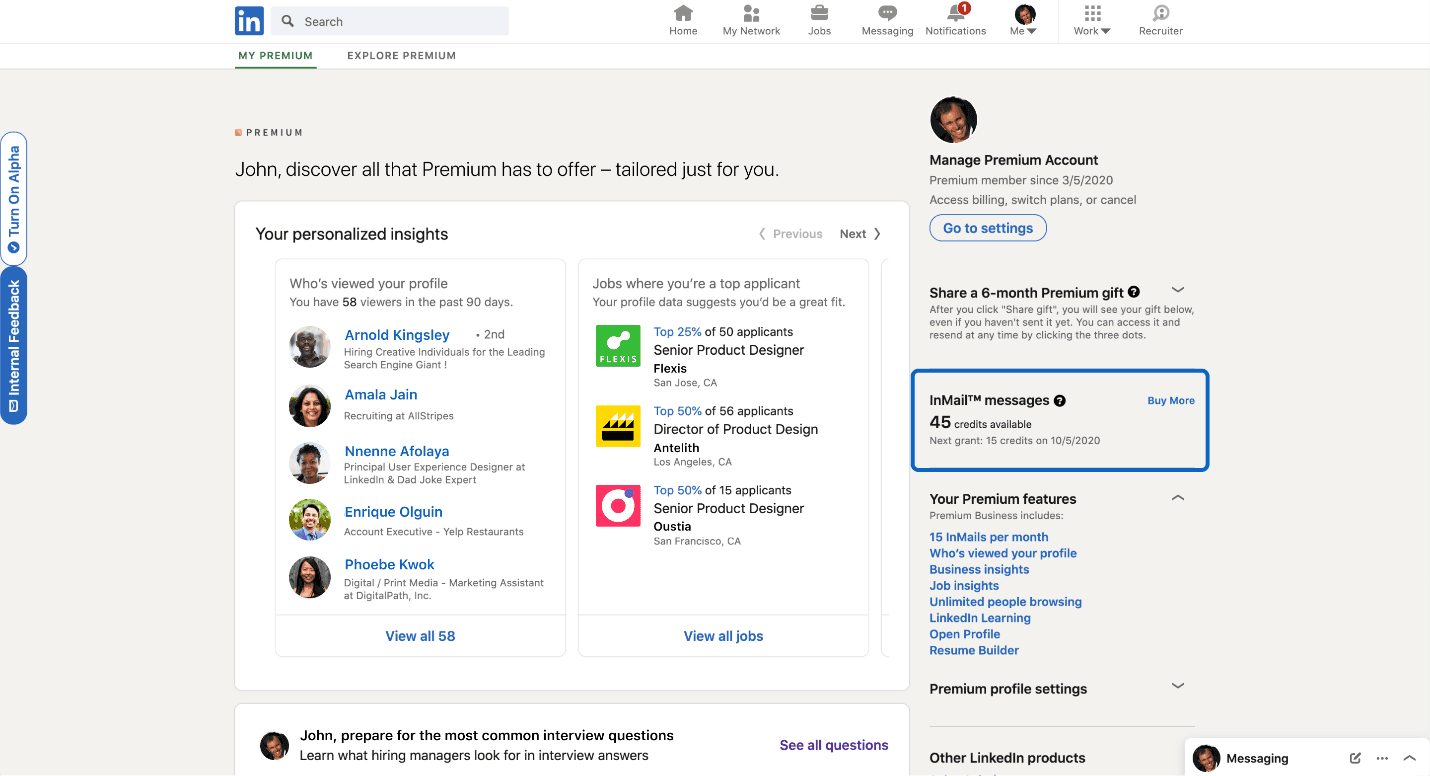1430x776 pixels.
Task: Expand the Premium profile settings section
Action: point(1177,685)
